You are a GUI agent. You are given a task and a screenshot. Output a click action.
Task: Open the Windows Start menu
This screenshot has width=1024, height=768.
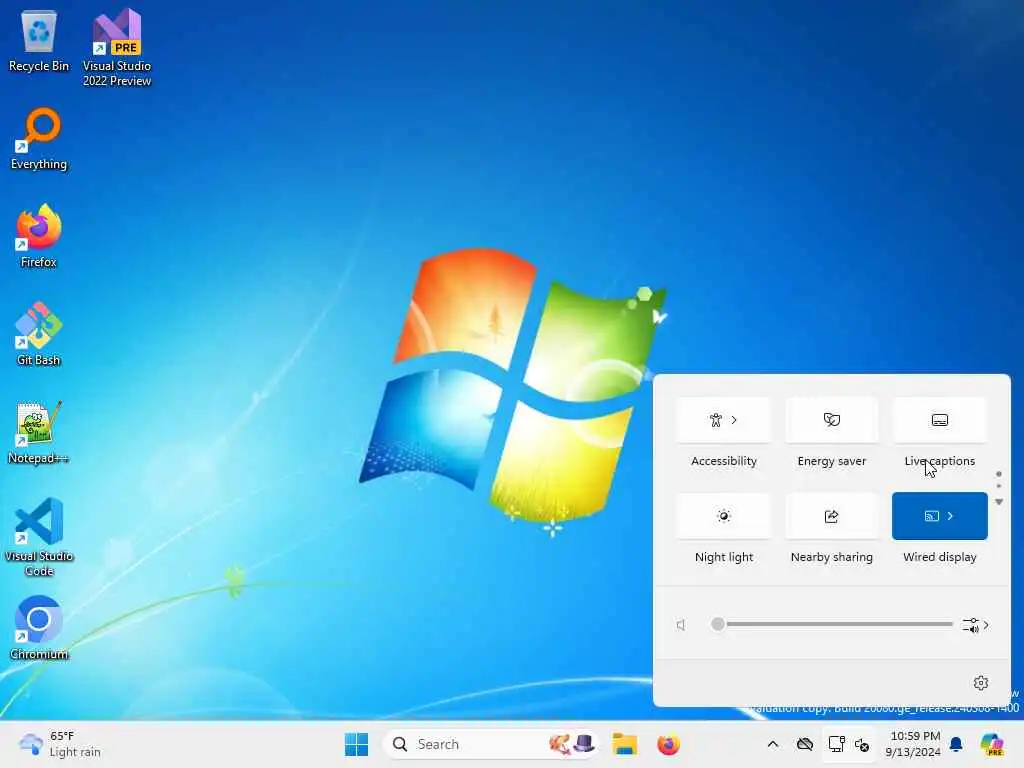click(357, 744)
